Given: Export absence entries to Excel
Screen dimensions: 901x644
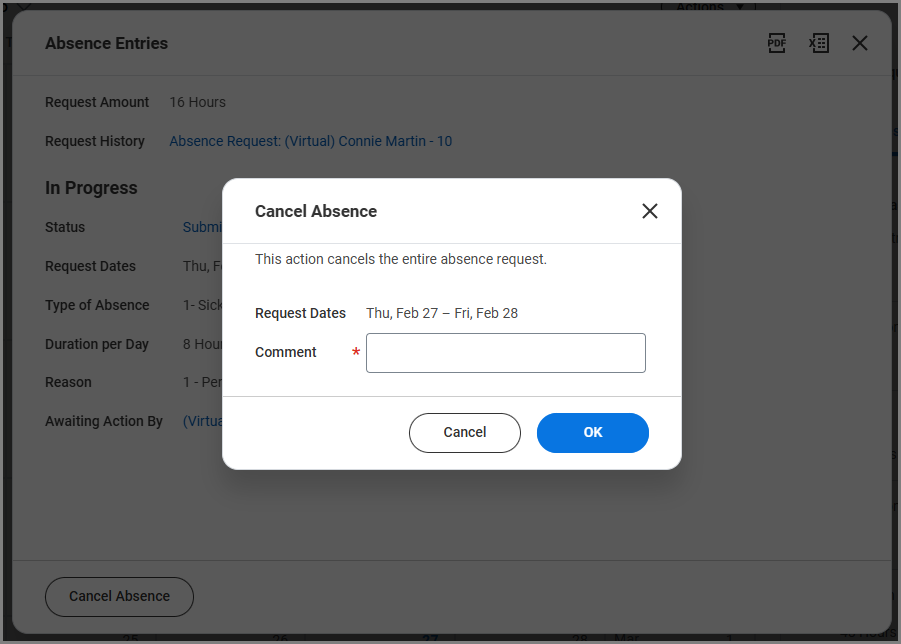Looking at the screenshot, I should pyautogui.click(x=819, y=43).
